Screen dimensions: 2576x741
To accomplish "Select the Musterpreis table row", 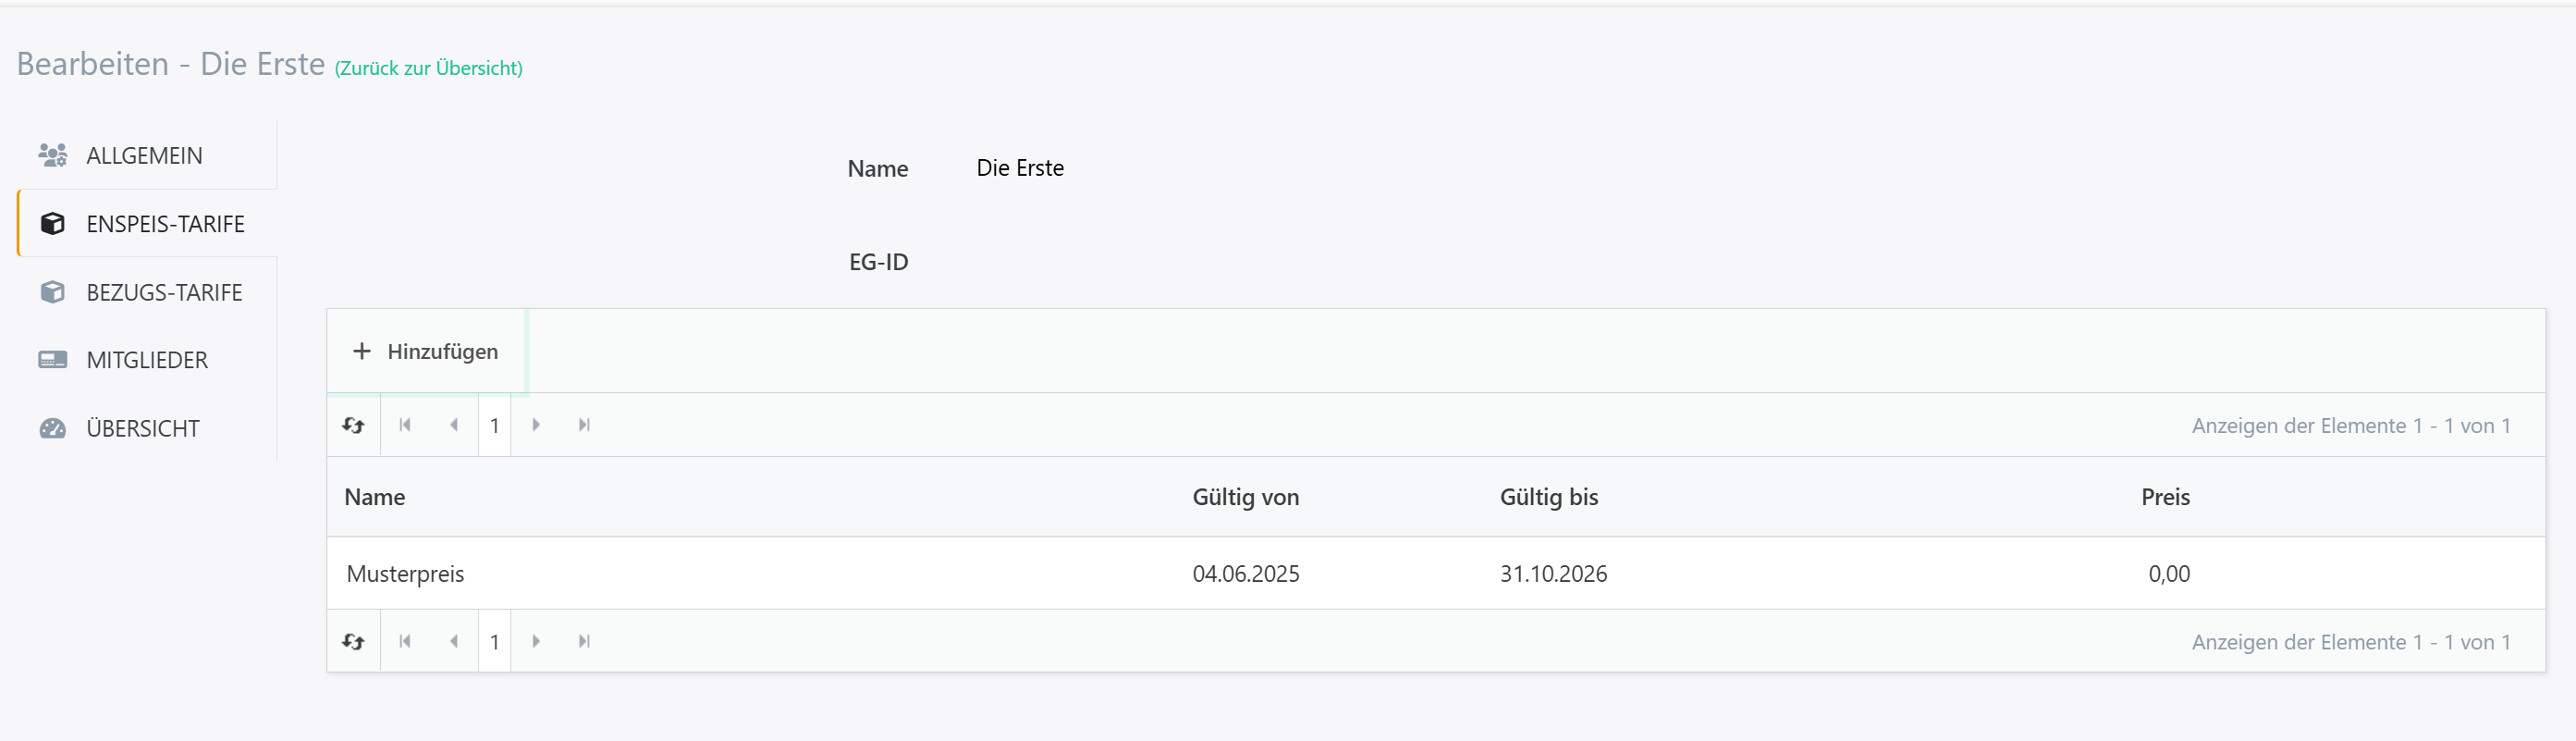I will (x=1435, y=573).
